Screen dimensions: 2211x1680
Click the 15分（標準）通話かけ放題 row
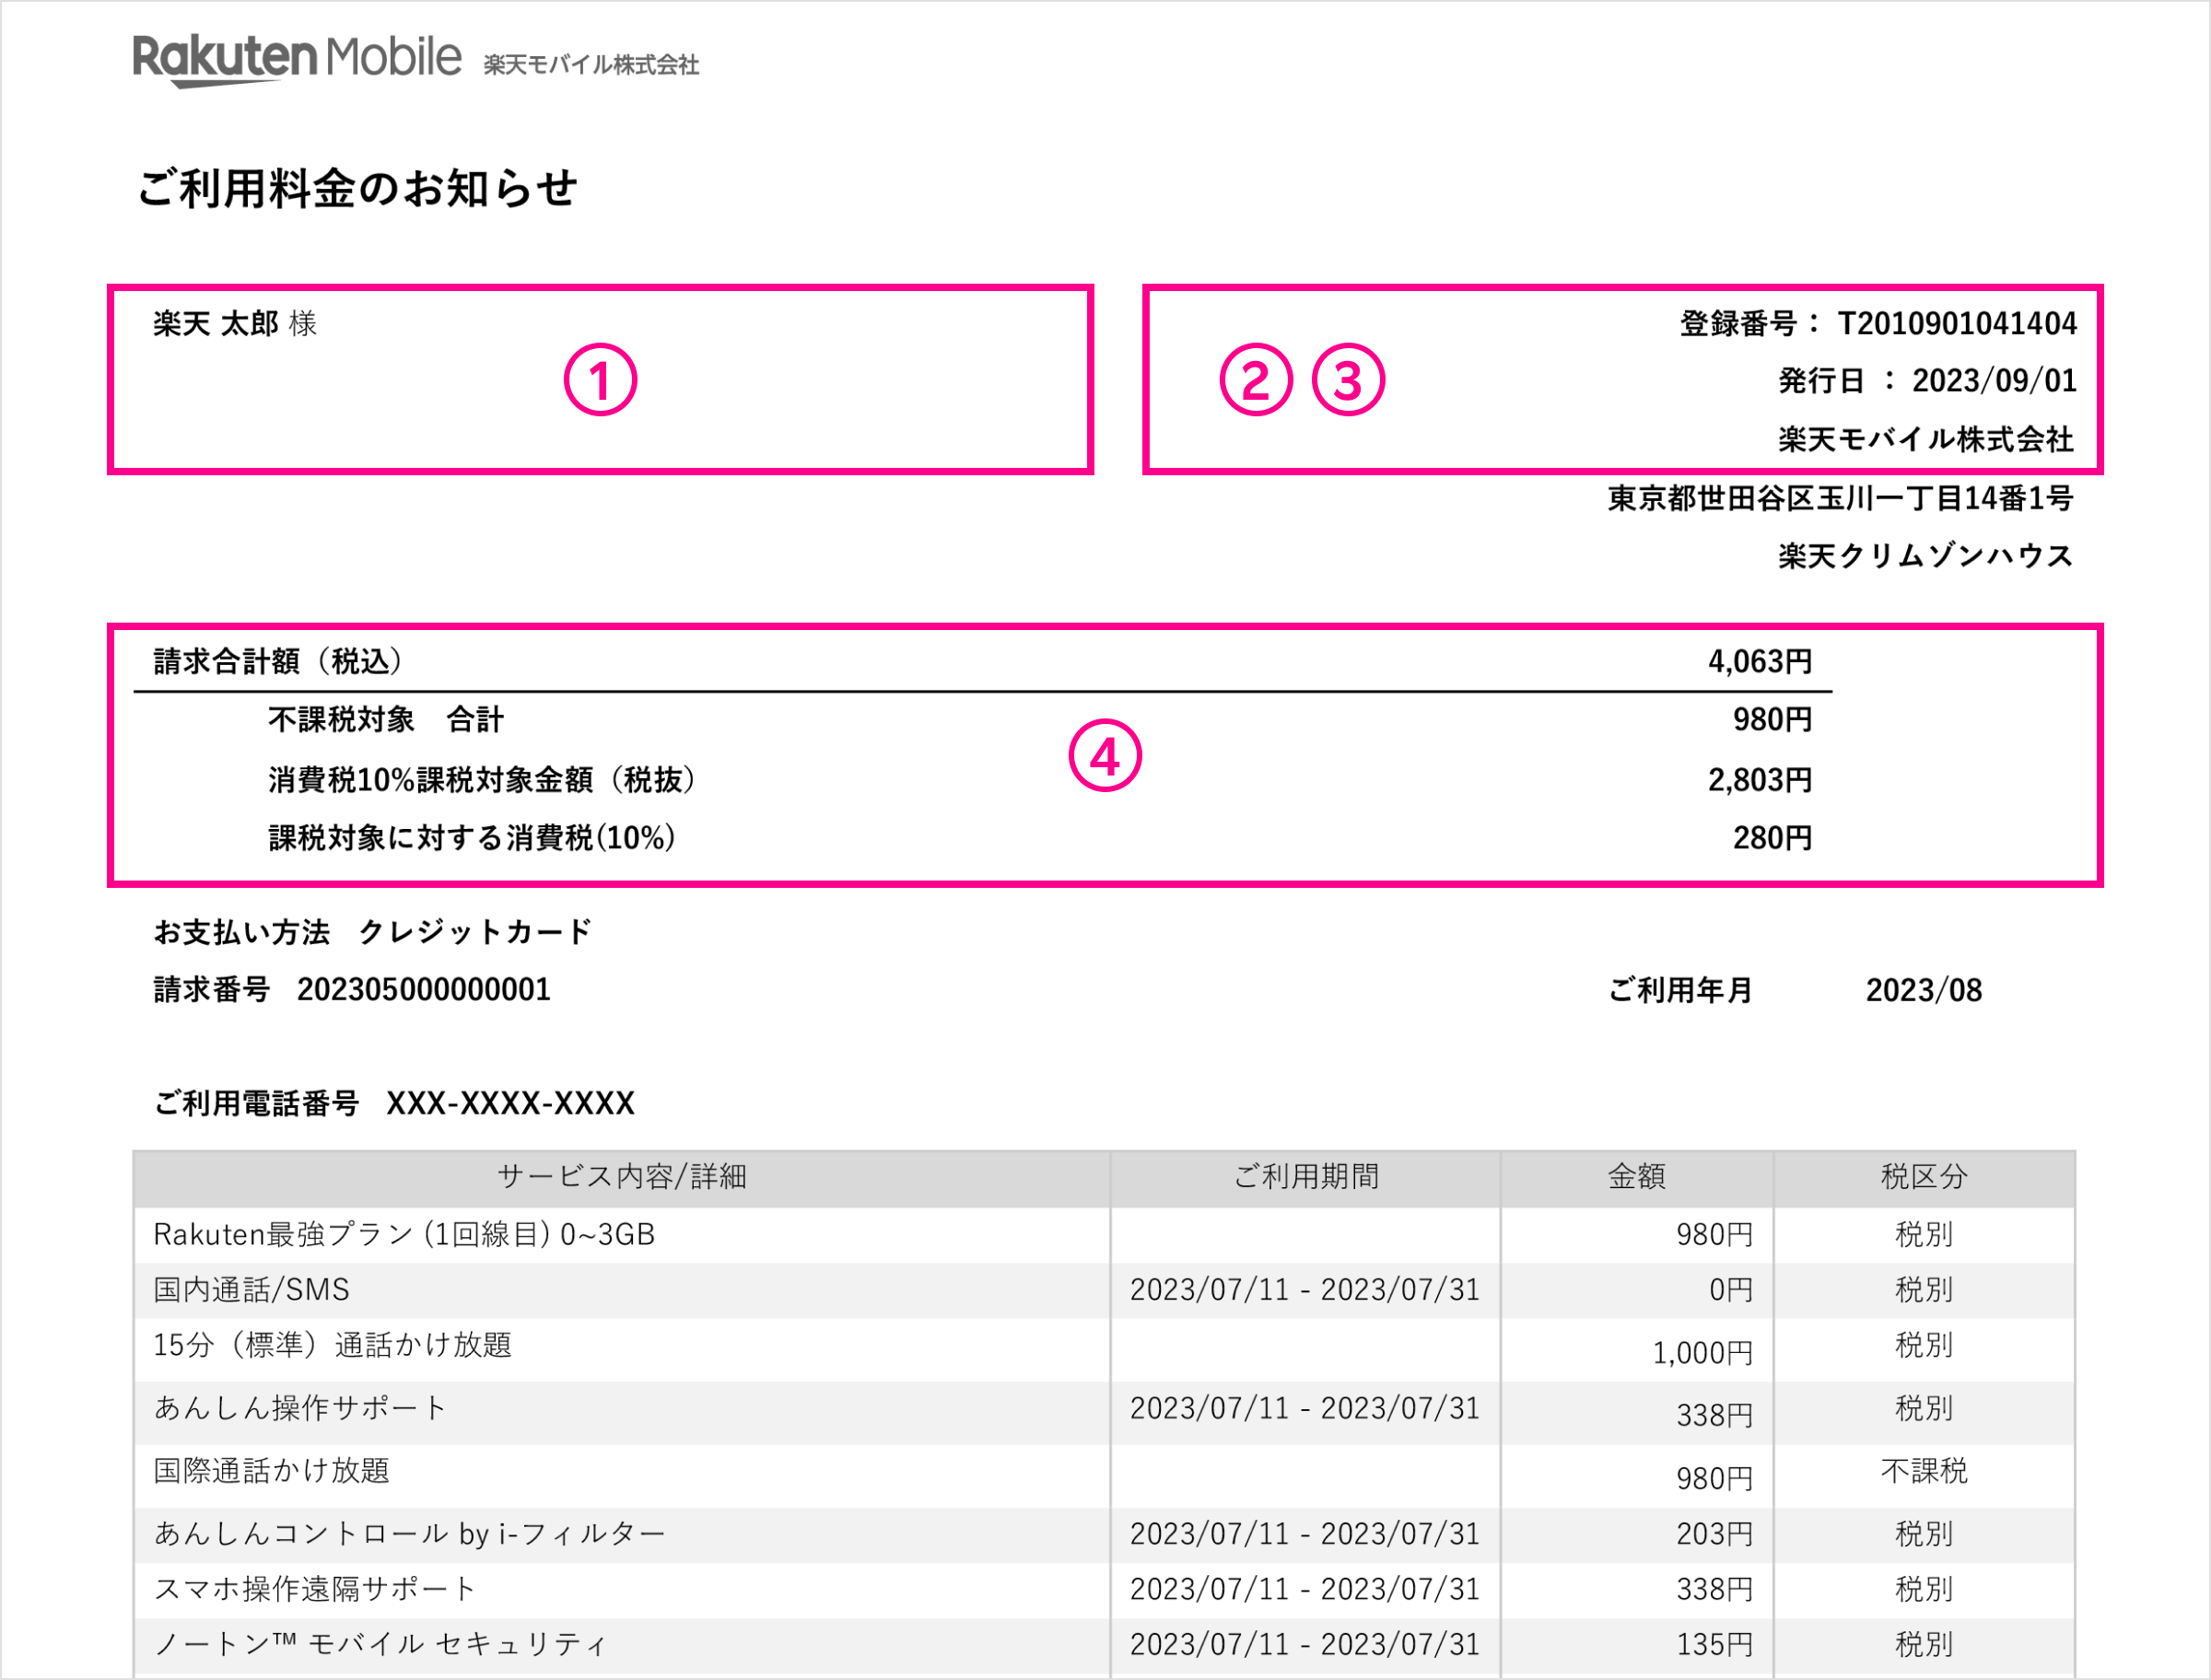pos(1104,1350)
